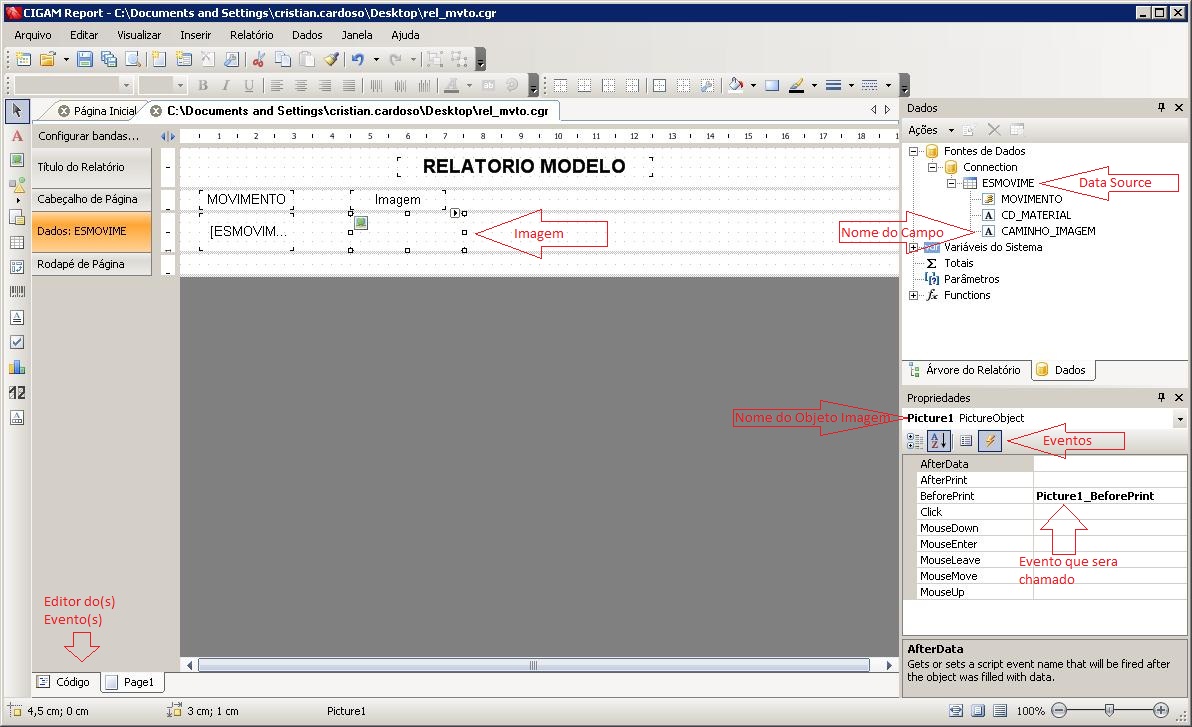Select the checkbox object tool
Screen dimensions: 1192x727
(x=17, y=342)
